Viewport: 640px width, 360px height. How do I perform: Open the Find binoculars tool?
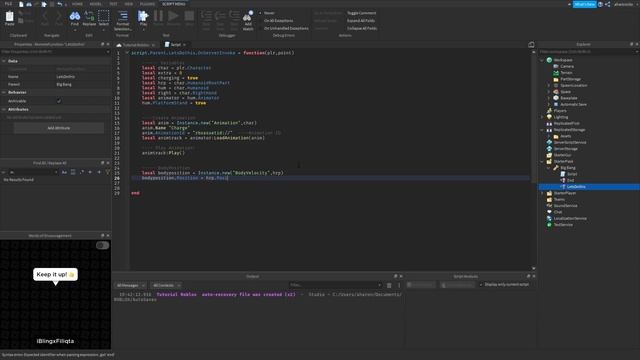click(75, 19)
